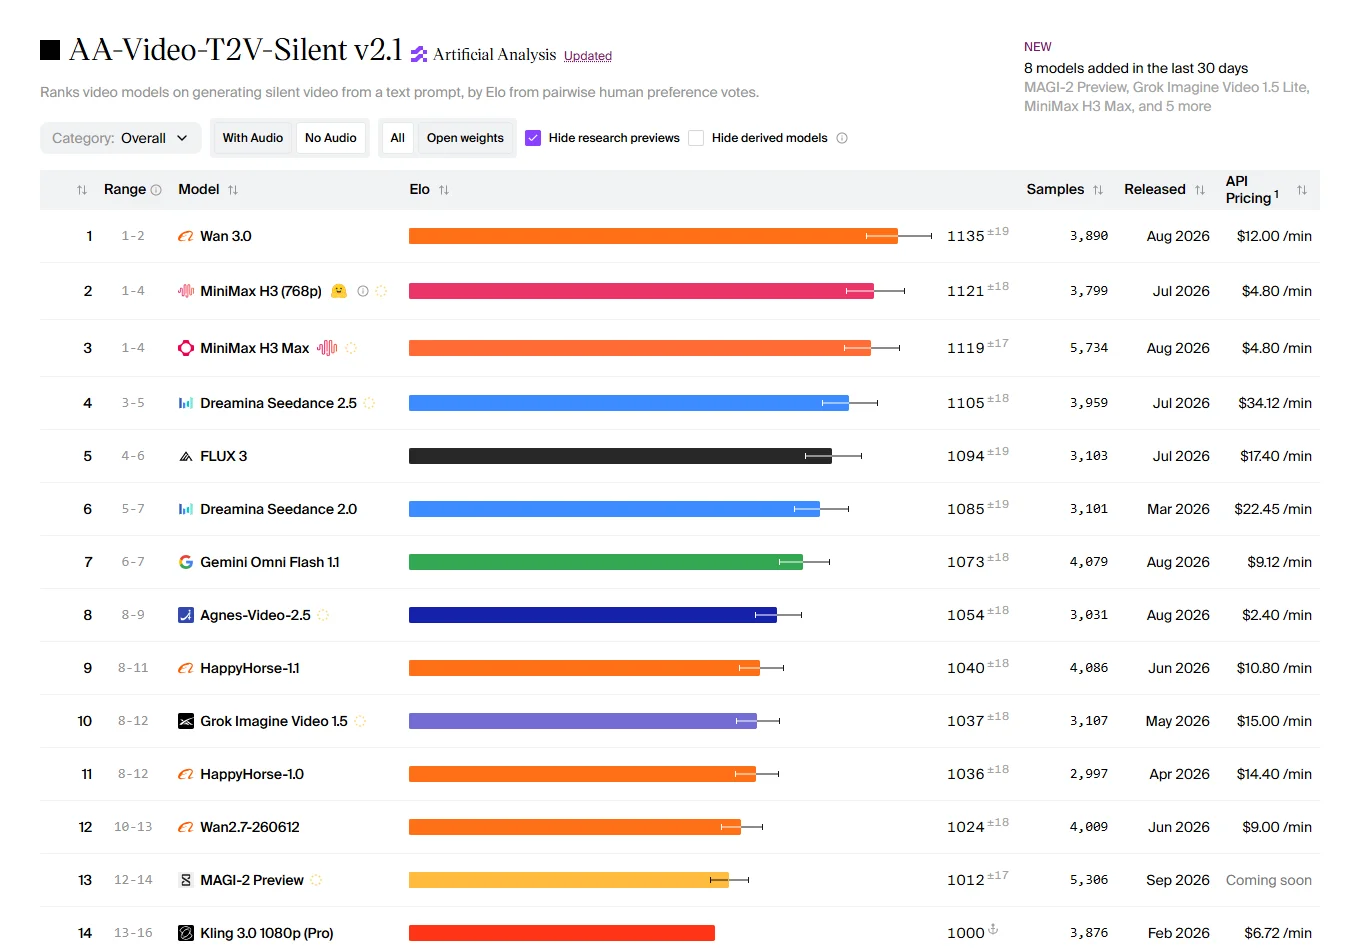Click the info icon beside Range header

(156, 190)
